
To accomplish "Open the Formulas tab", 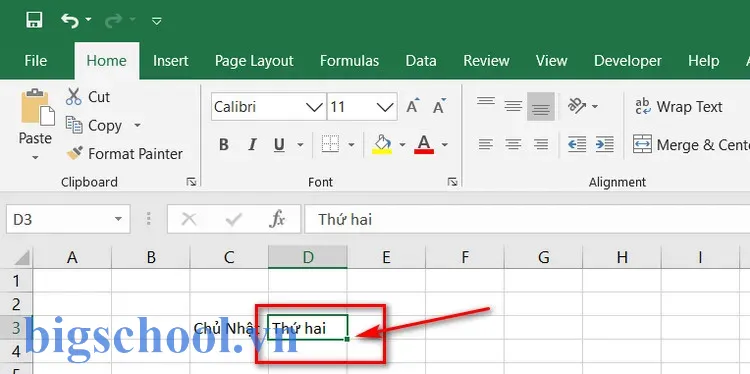I will (x=349, y=61).
